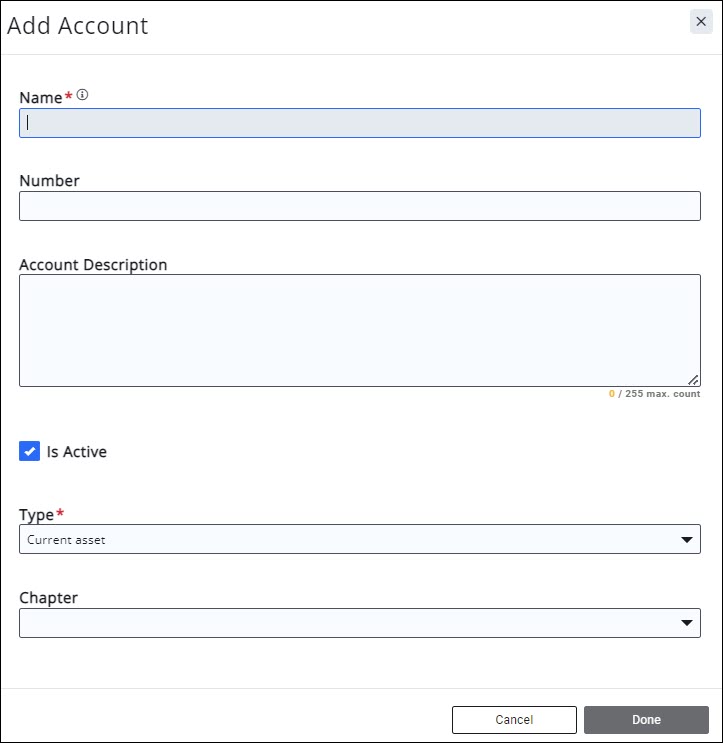Image resolution: width=723 pixels, height=743 pixels.
Task: Click the Is Active label text
Action: click(x=77, y=452)
